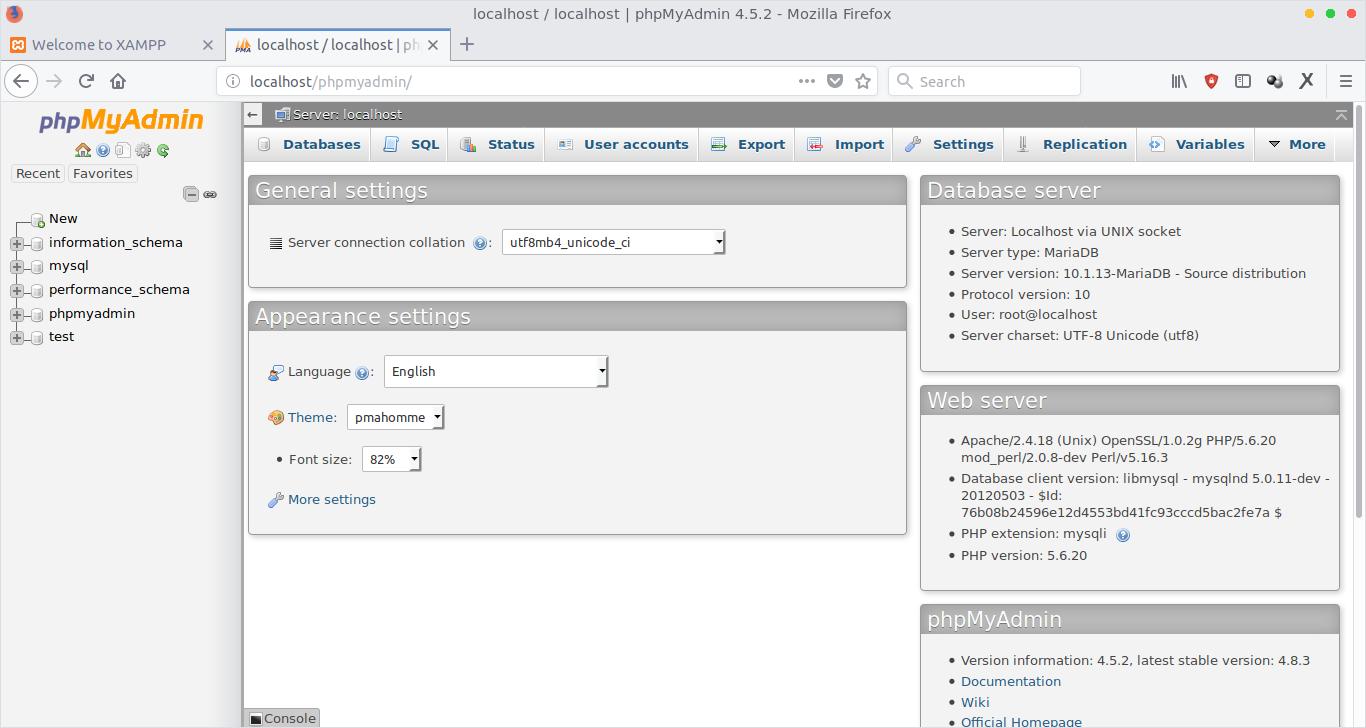Go back with Firefox back button

[x=22, y=81]
